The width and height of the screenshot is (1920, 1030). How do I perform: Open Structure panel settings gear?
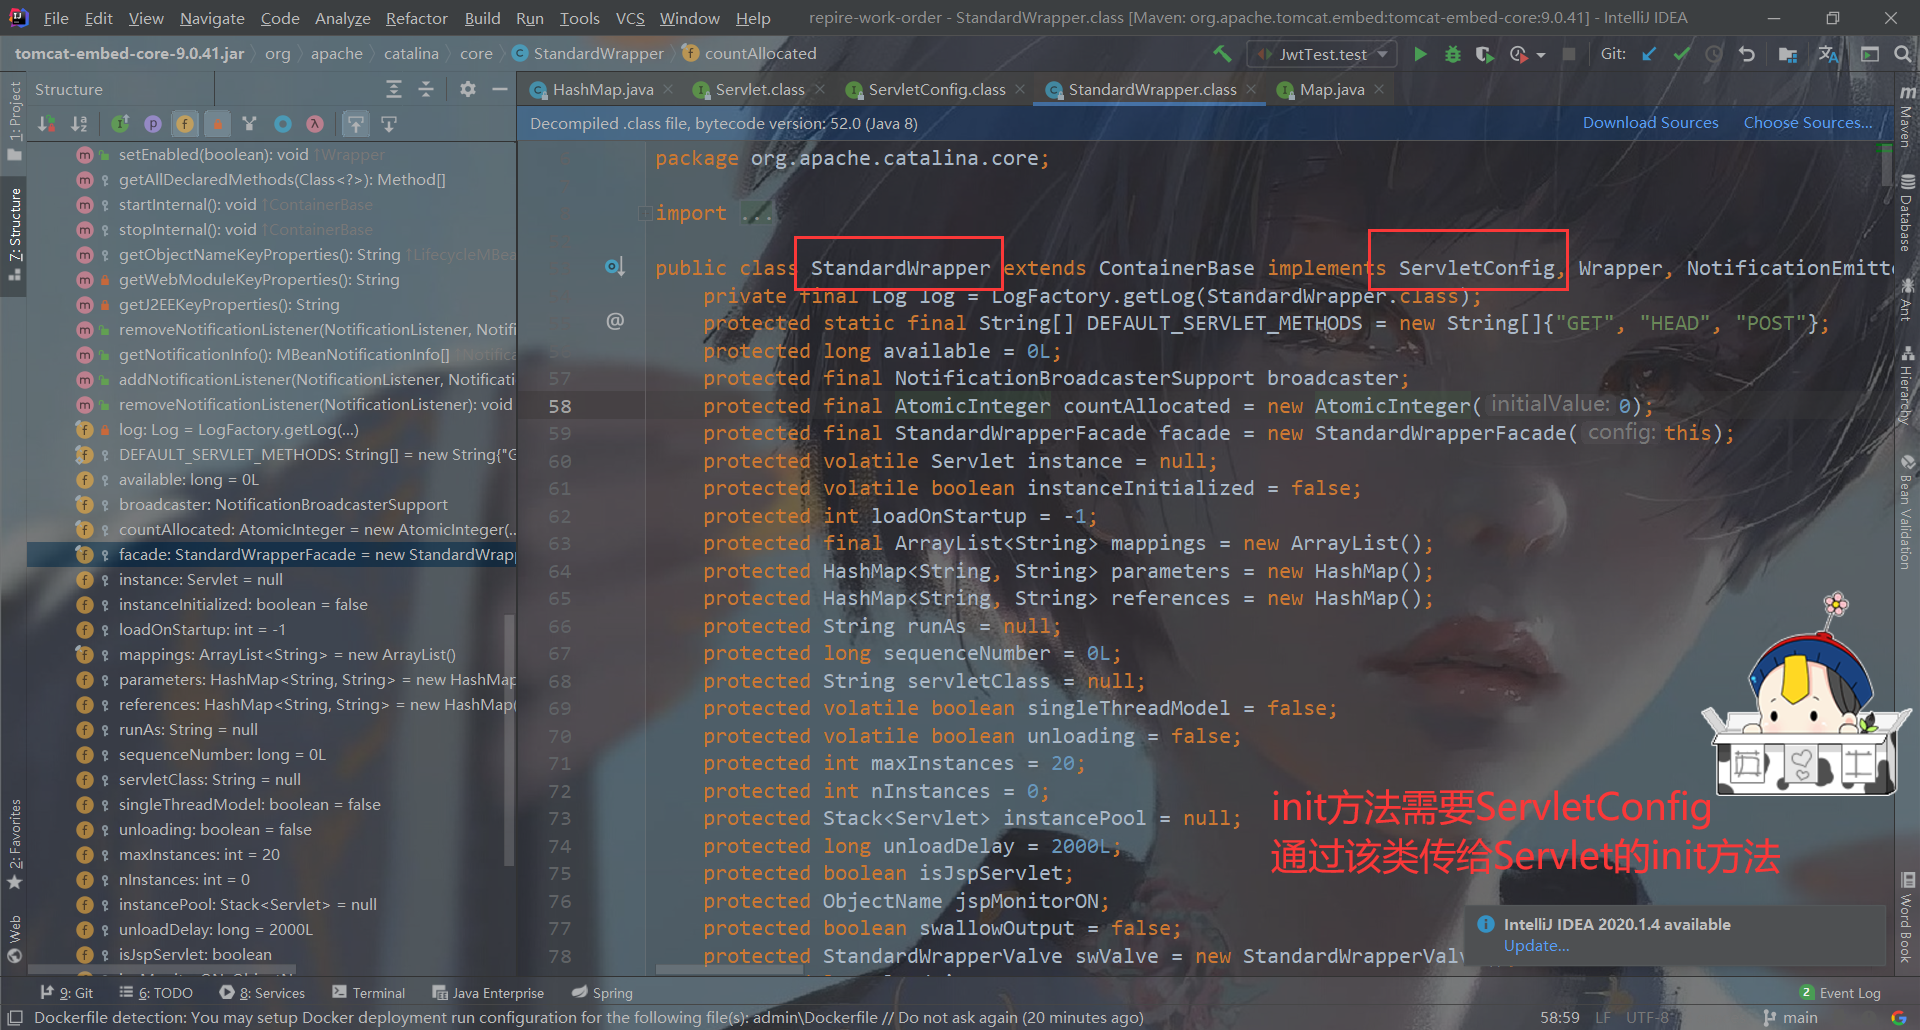(x=468, y=90)
